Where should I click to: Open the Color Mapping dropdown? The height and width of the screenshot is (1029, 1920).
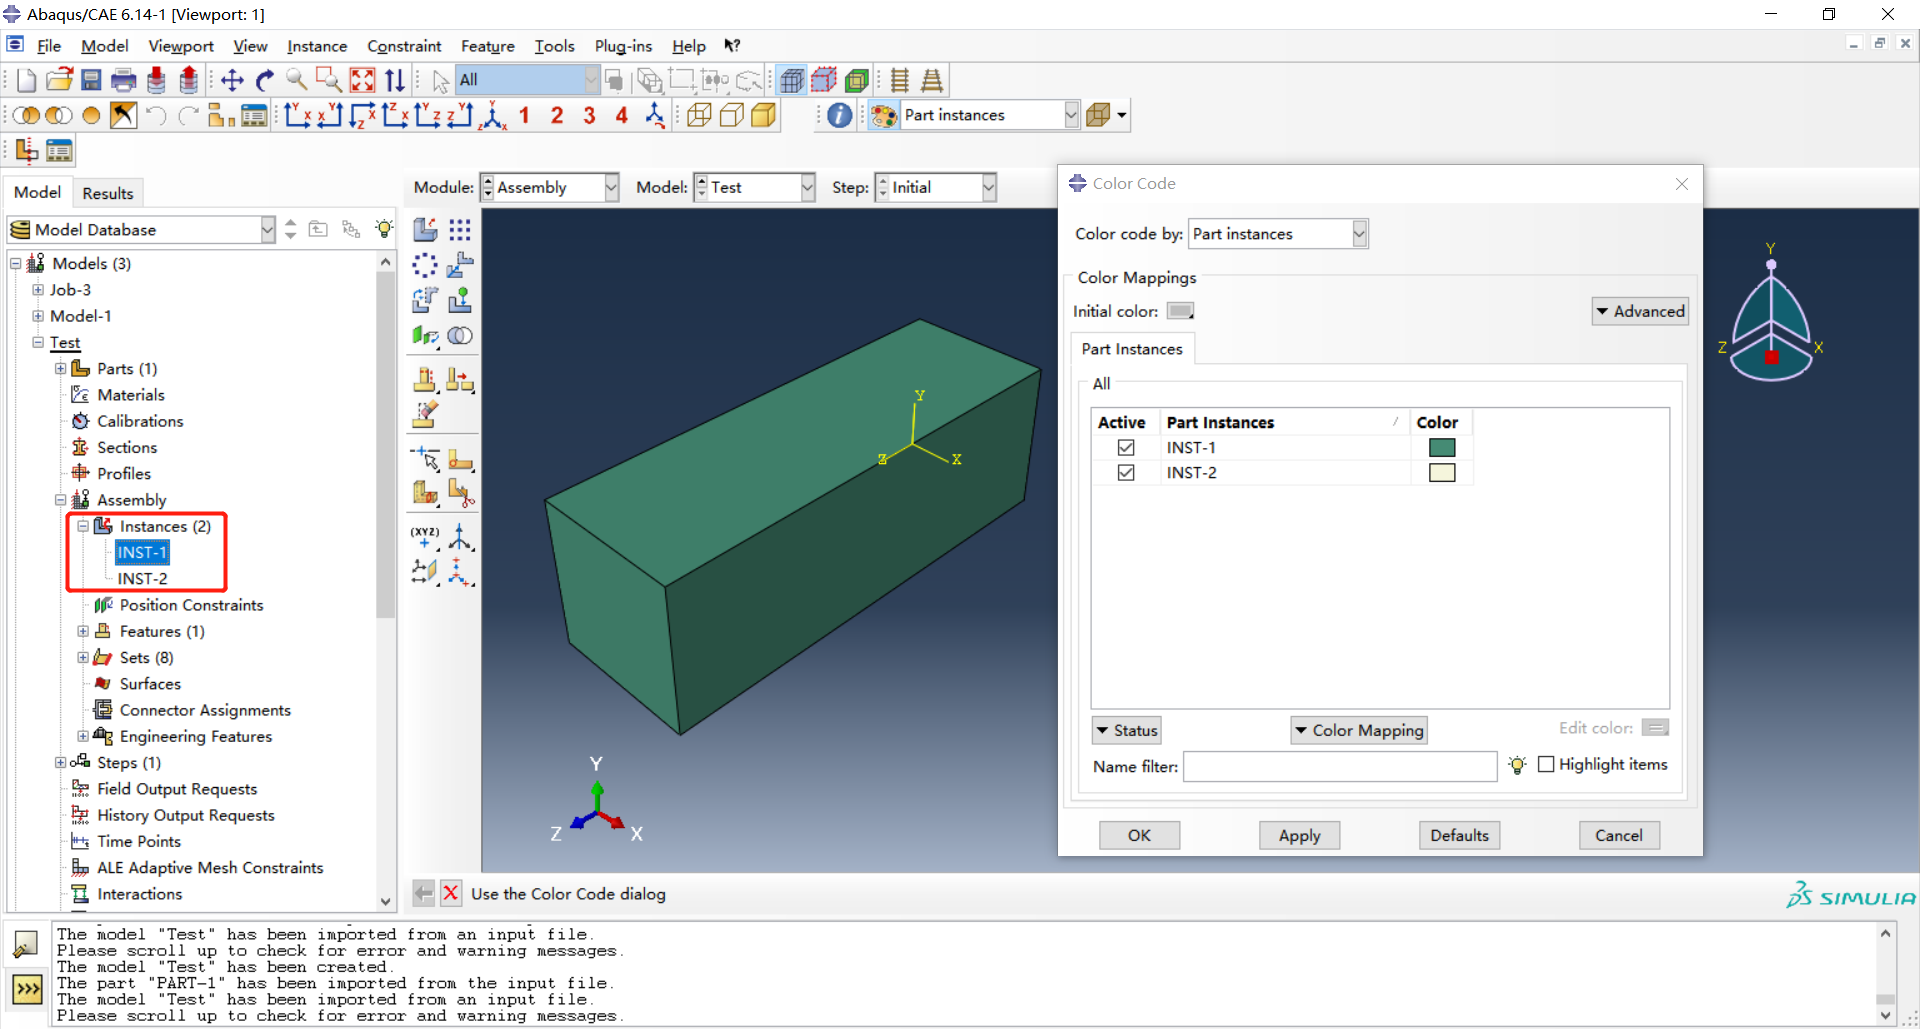click(1359, 730)
